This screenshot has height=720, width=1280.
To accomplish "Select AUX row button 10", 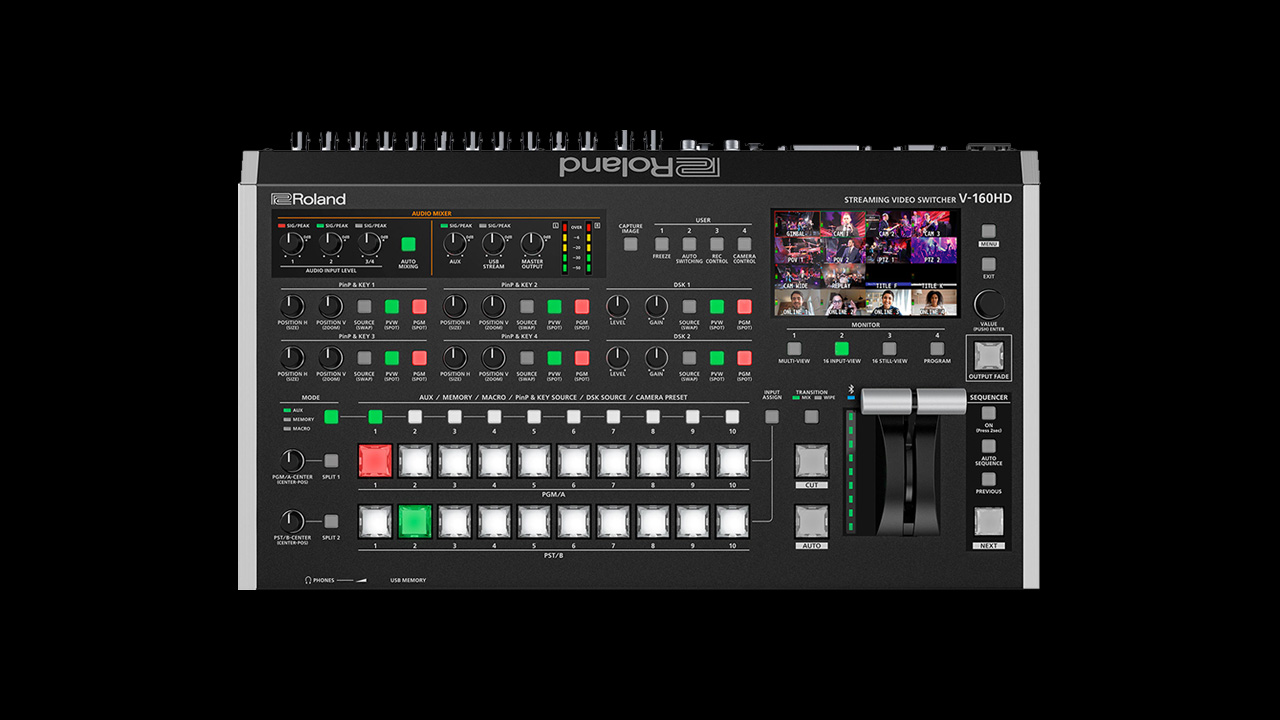I will 732,417.
